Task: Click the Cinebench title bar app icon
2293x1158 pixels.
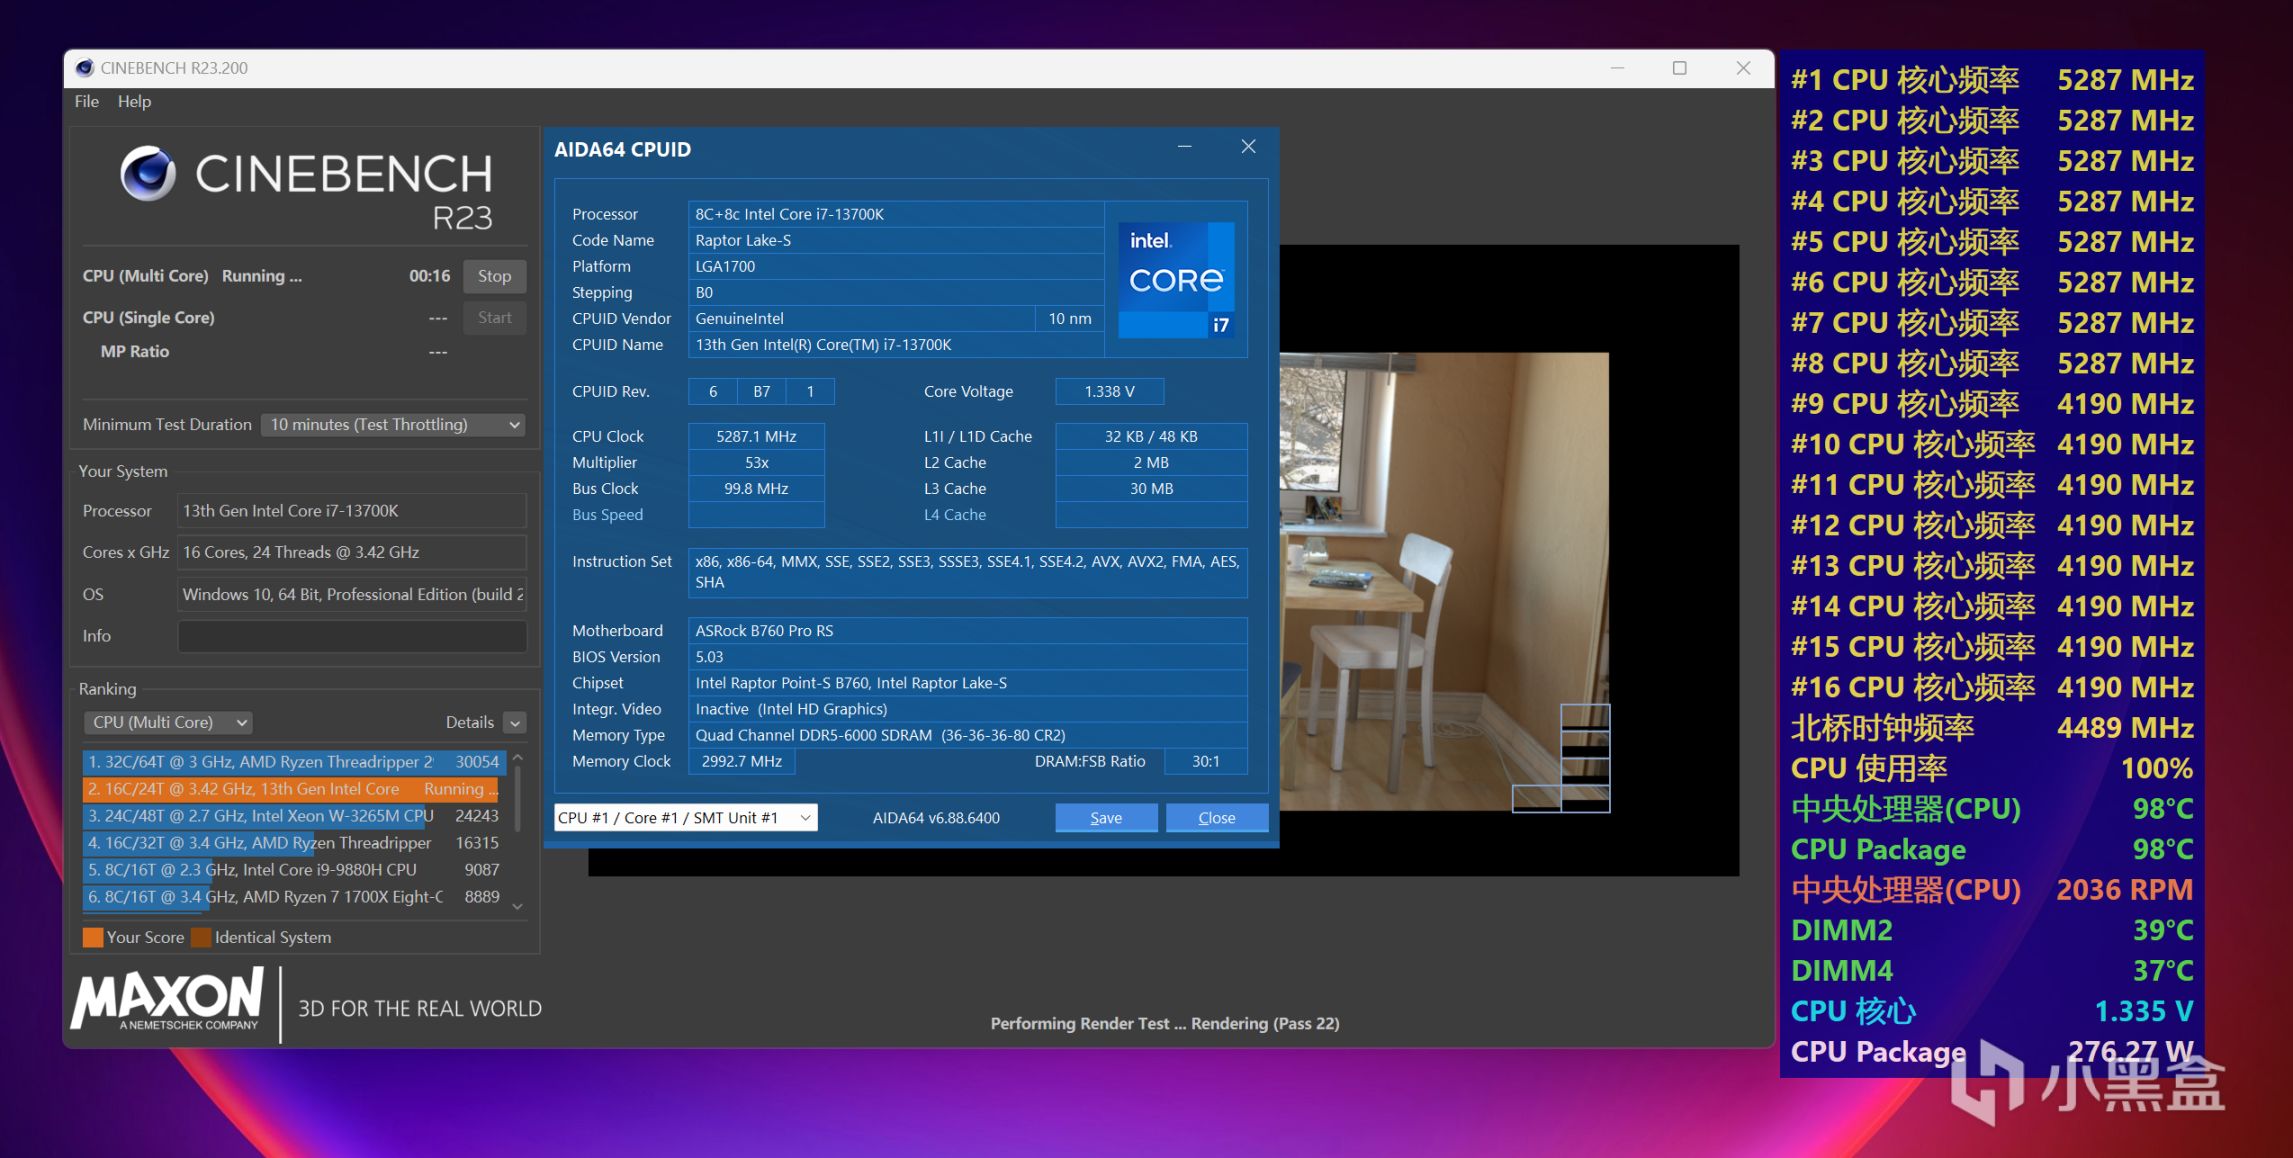Action: click(x=85, y=68)
